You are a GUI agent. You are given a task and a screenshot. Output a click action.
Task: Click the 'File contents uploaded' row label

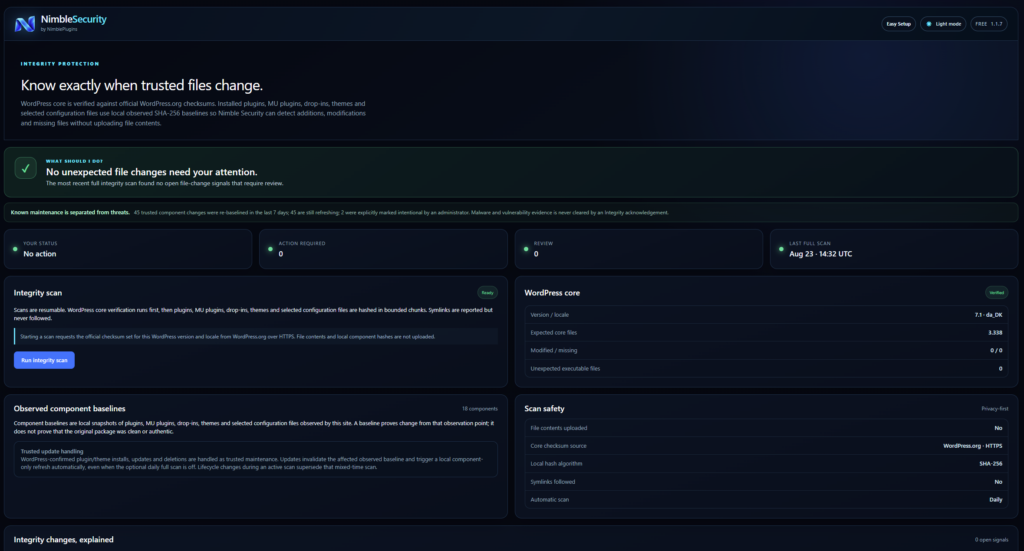point(558,428)
